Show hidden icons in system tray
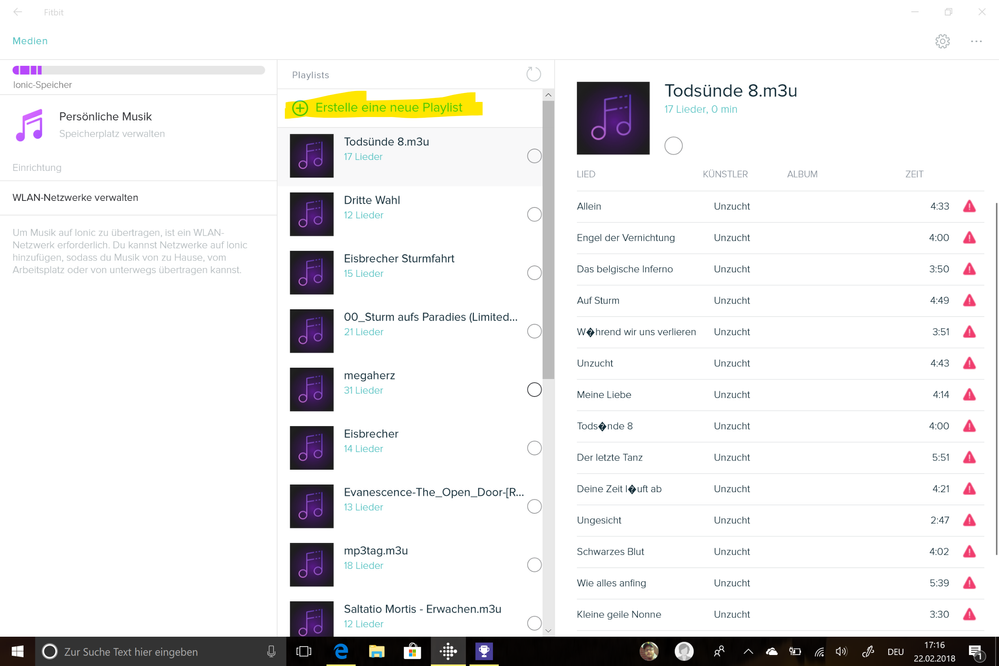The width and height of the screenshot is (999, 666). tap(747, 652)
